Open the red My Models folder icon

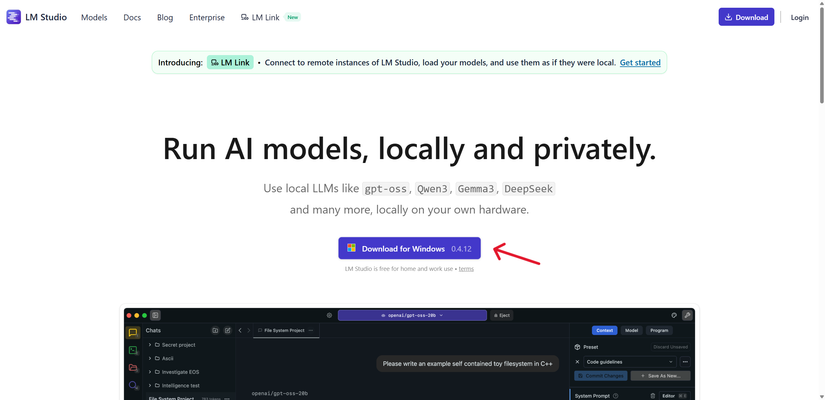133,367
